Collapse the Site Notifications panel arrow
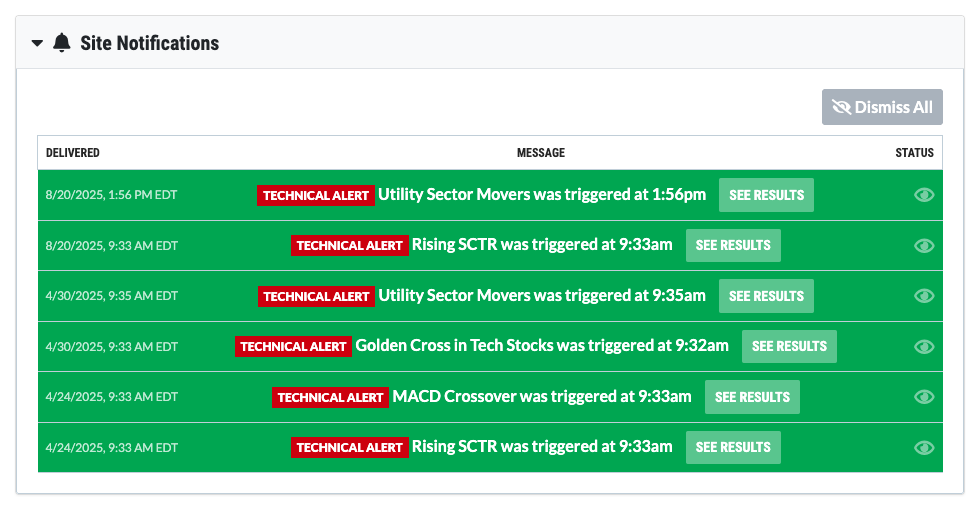980x513 pixels. (37, 44)
